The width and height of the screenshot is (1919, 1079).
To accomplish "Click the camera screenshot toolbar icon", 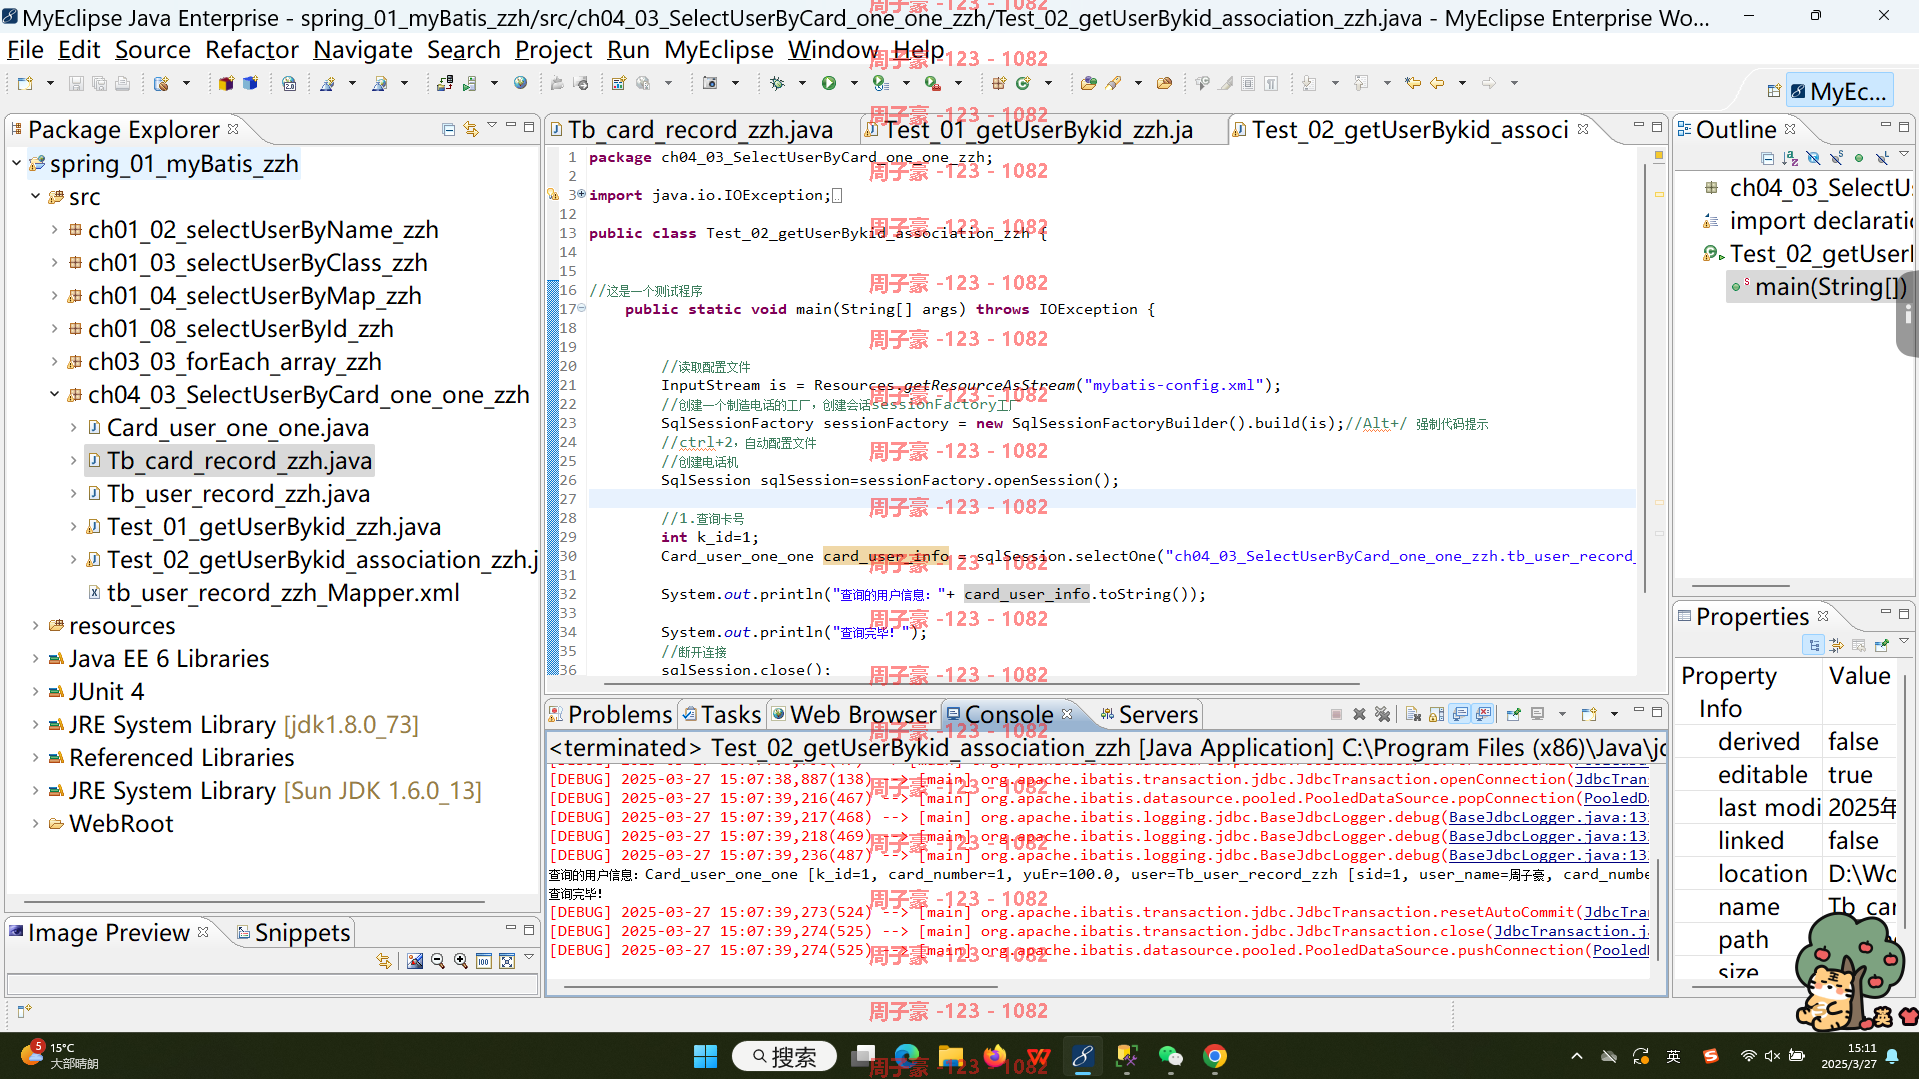I will pyautogui.click(x=710, y=84).
